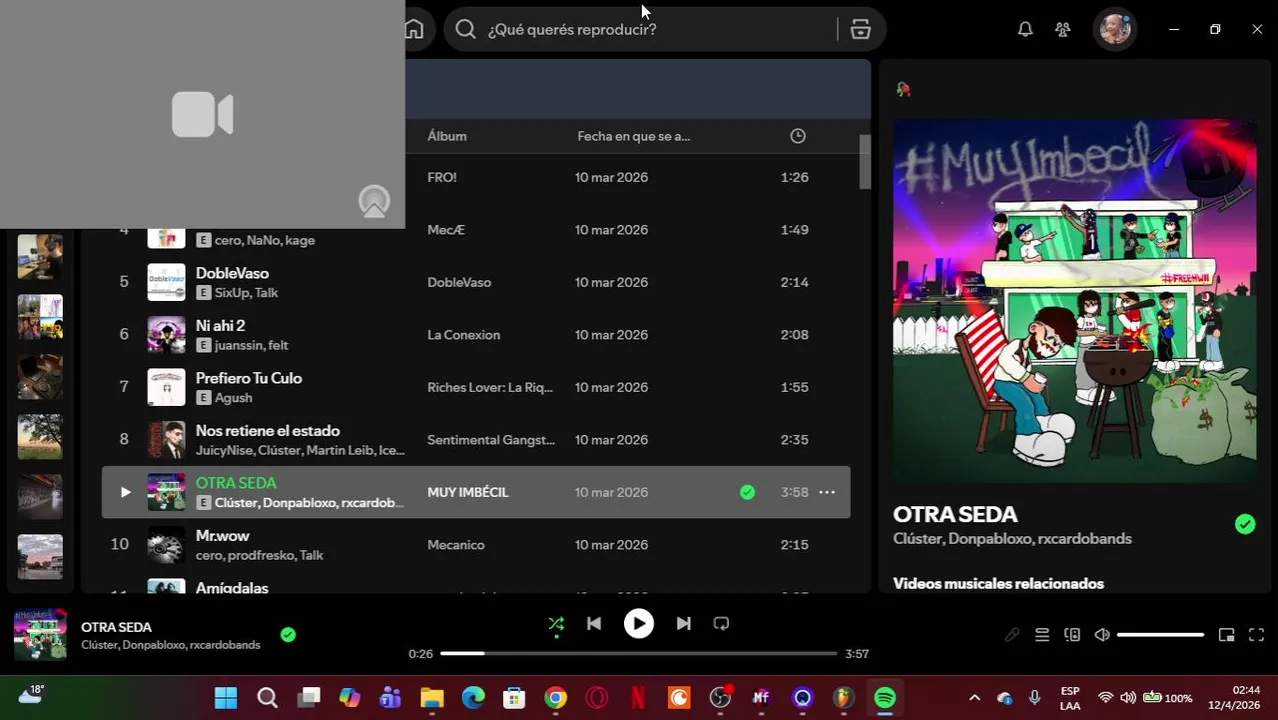Open the notifications bell
The height and width of the screenshot is (720, 1278).
(x=1025, y=29)
